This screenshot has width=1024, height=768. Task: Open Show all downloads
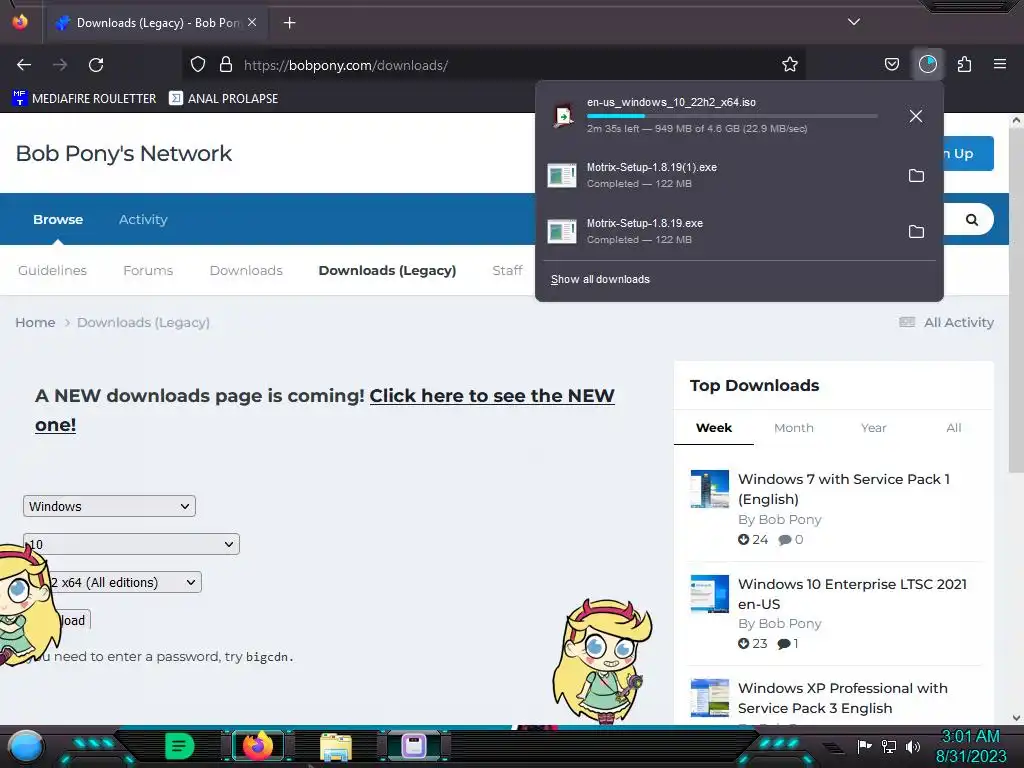(x=600, y=280)
